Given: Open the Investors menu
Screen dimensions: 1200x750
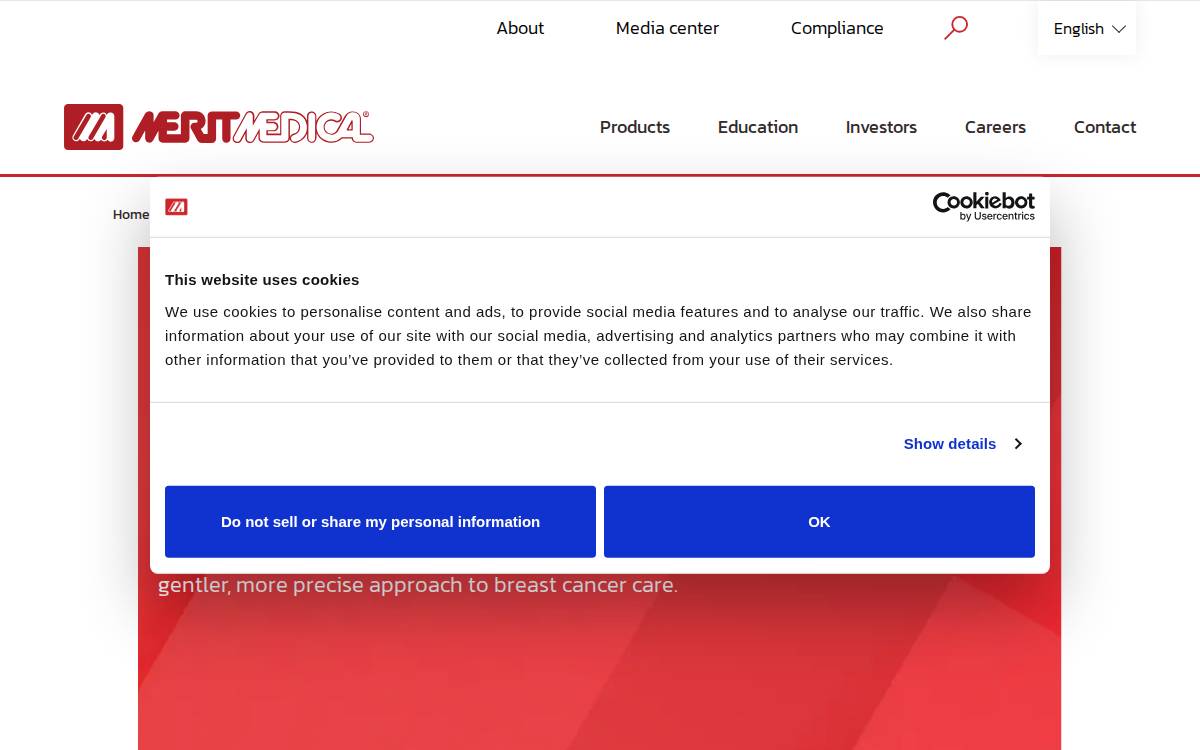Looking at the screenshot, I should [x=881, y=127].
